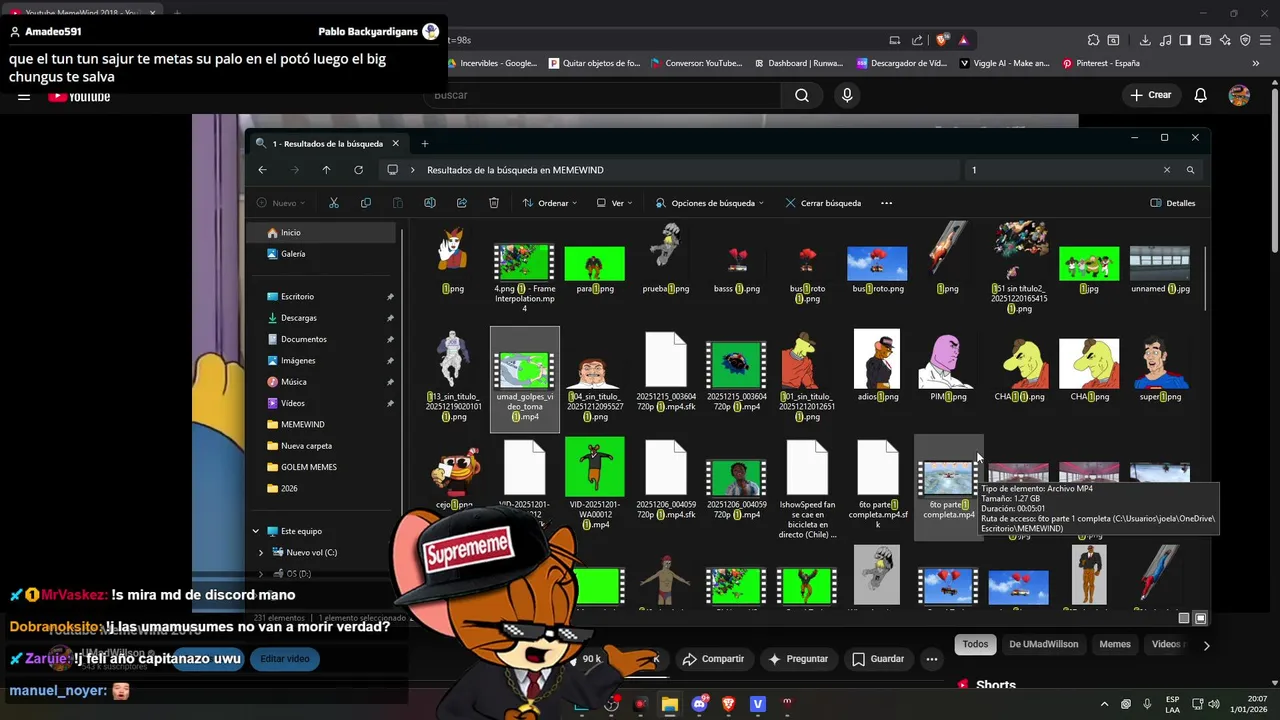Select Galería in Explorer sidebar
The width and height of the screenshot is (1280, 720).
[322, 254]
